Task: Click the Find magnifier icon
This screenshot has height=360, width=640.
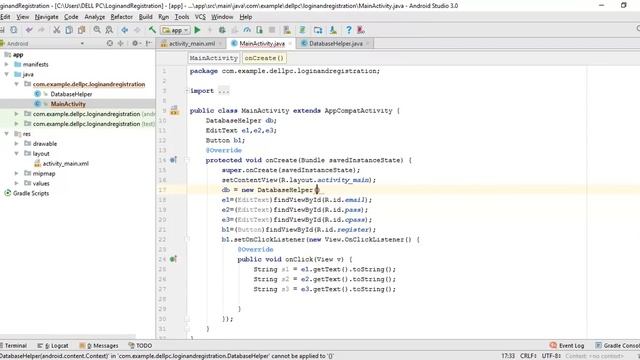Action: tap(97, 30)
